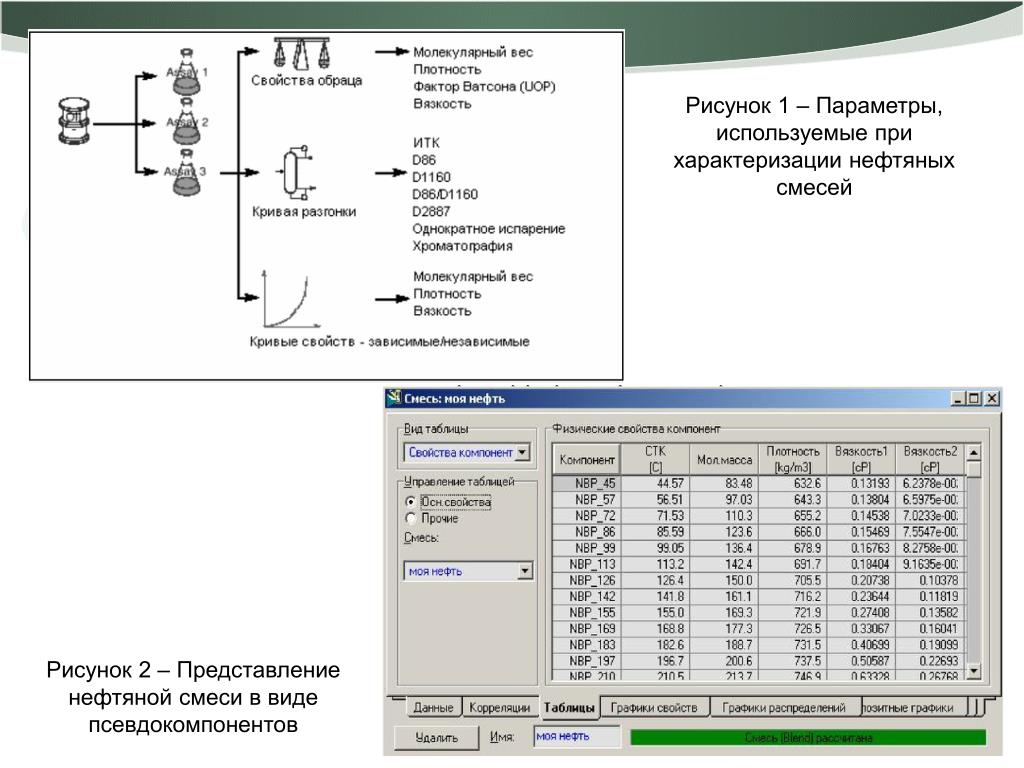Click the Плотность cell with value 737.5
Viewport: 1024px width, 768px height.
tap(792, 661)
